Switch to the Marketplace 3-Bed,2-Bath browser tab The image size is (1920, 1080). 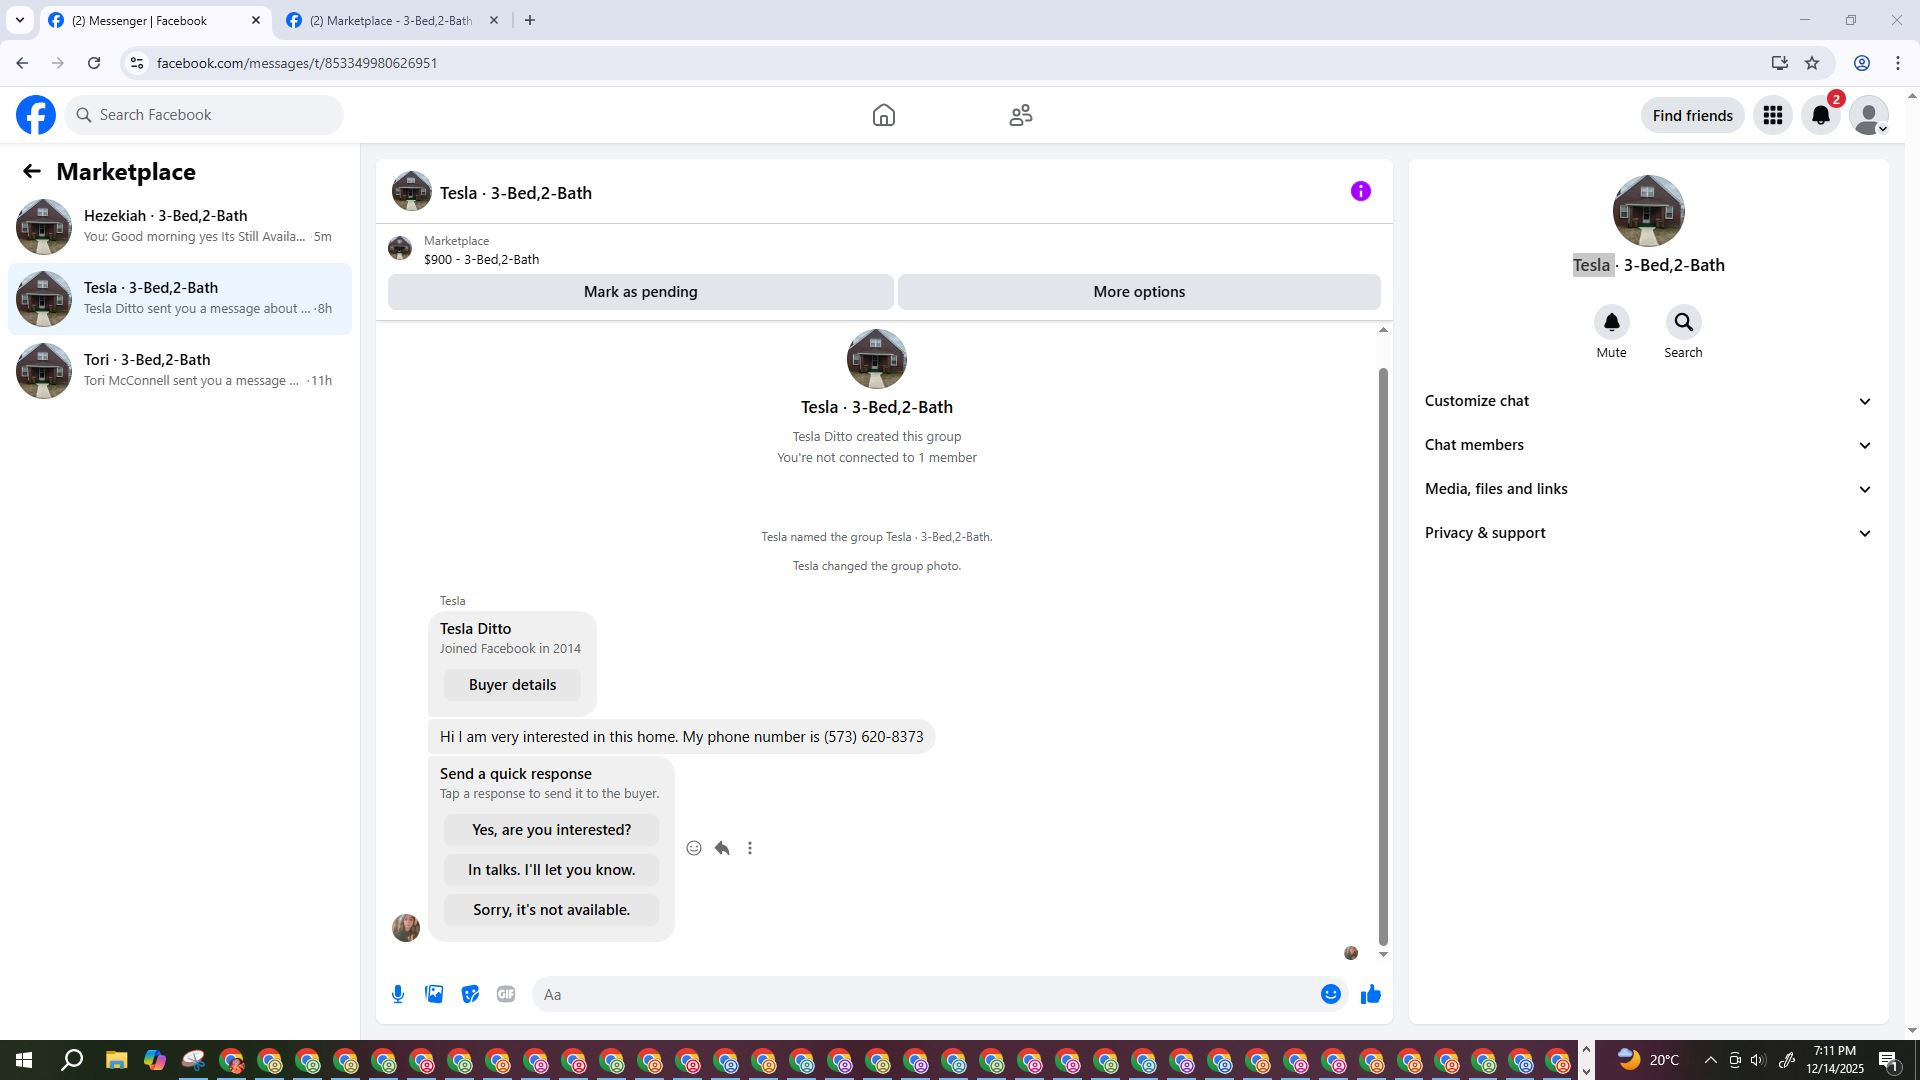390,20
